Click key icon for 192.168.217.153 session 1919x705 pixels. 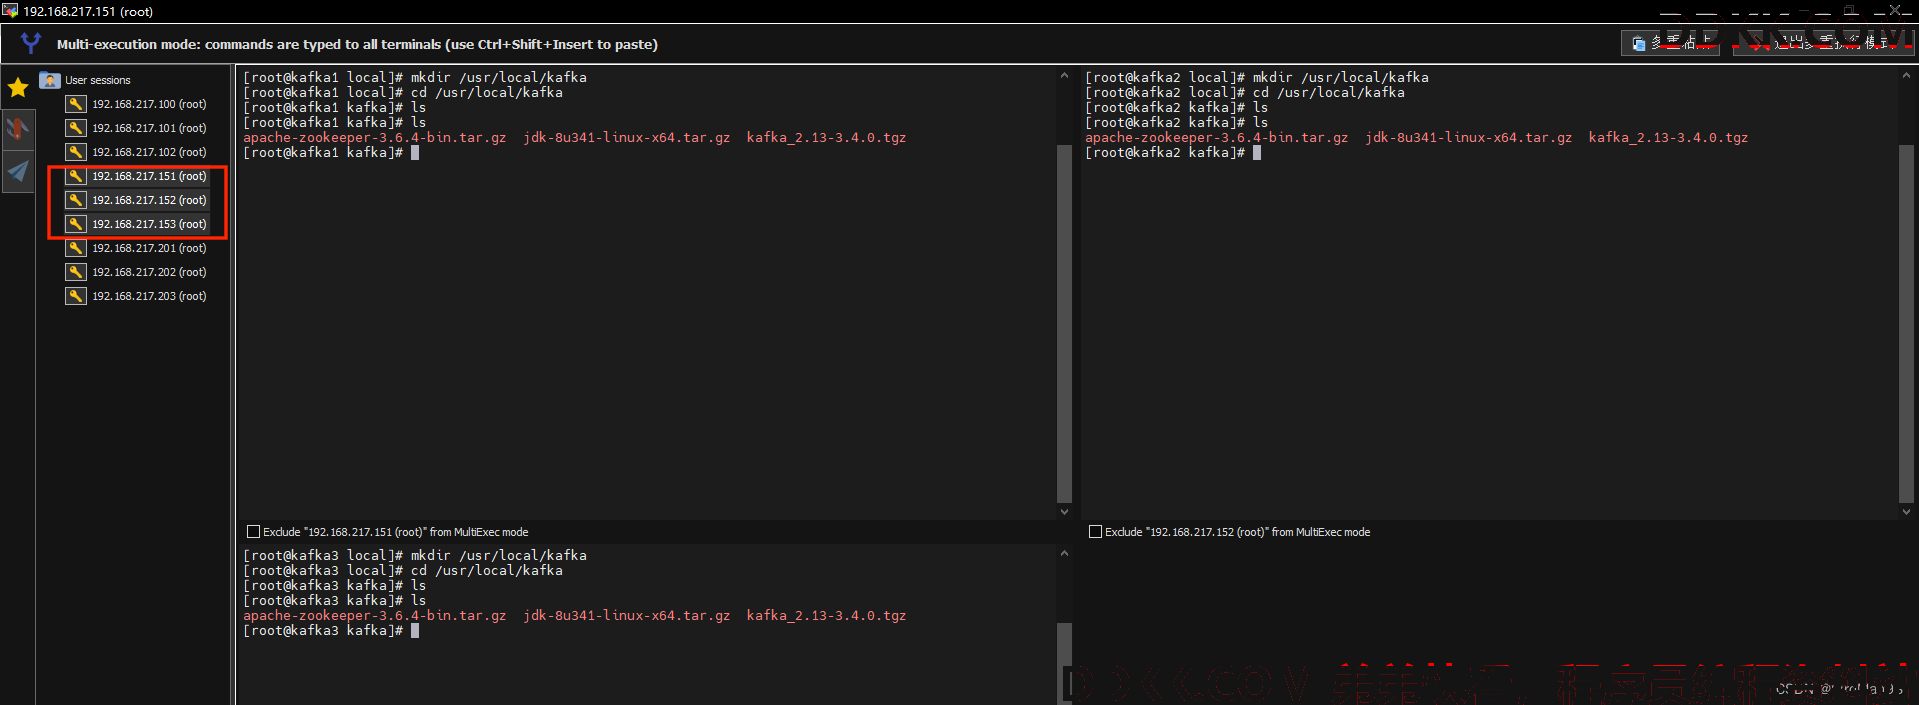pyautogui.click(x=76, y=224)
